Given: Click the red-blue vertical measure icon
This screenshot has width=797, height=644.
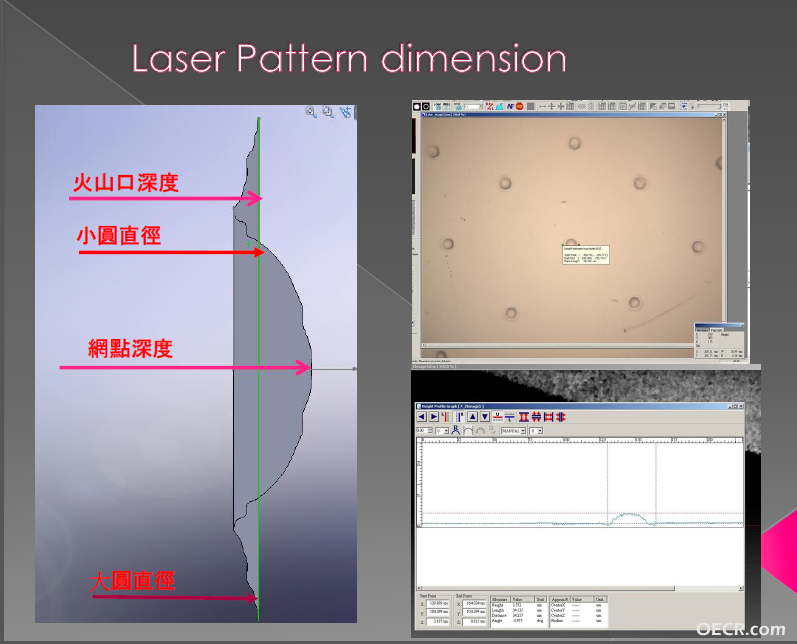Looking at the screenshot, I should click(524, 417).
